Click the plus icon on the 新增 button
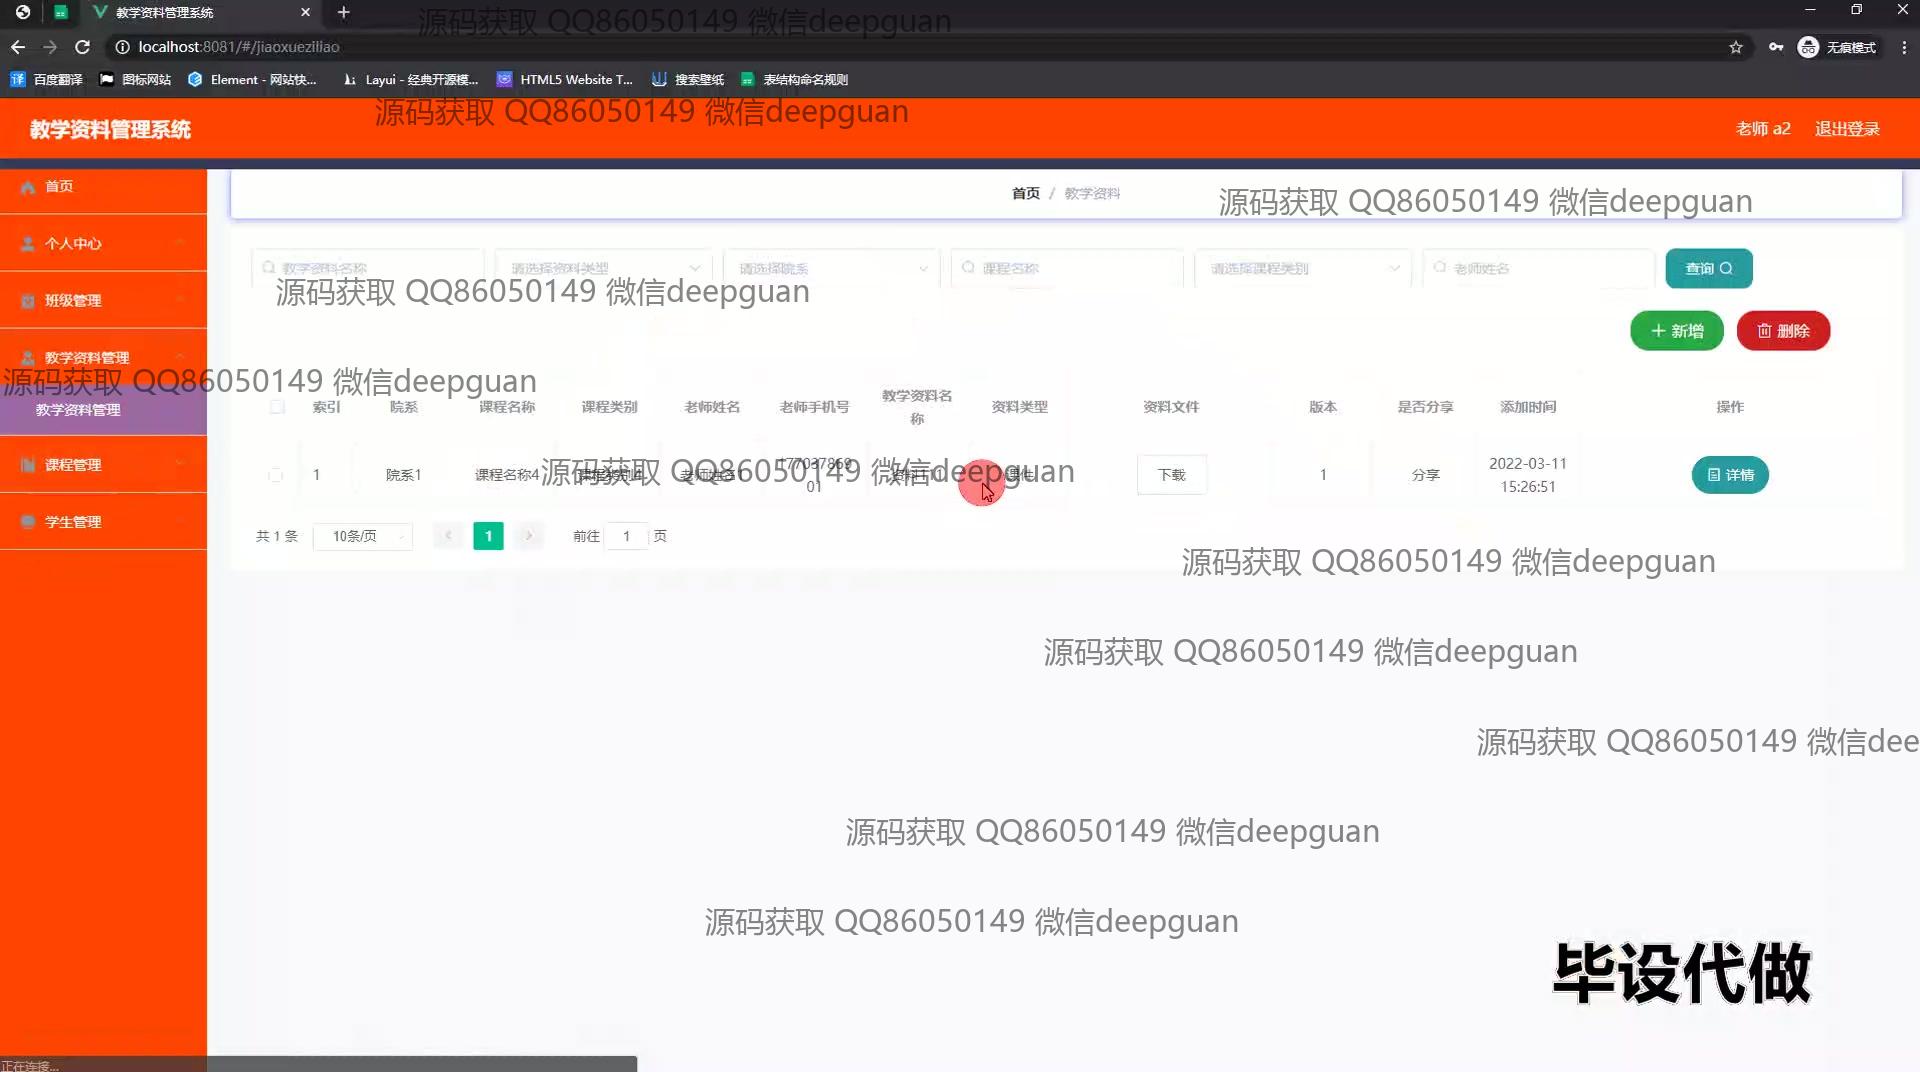 tap(1657, 331)
